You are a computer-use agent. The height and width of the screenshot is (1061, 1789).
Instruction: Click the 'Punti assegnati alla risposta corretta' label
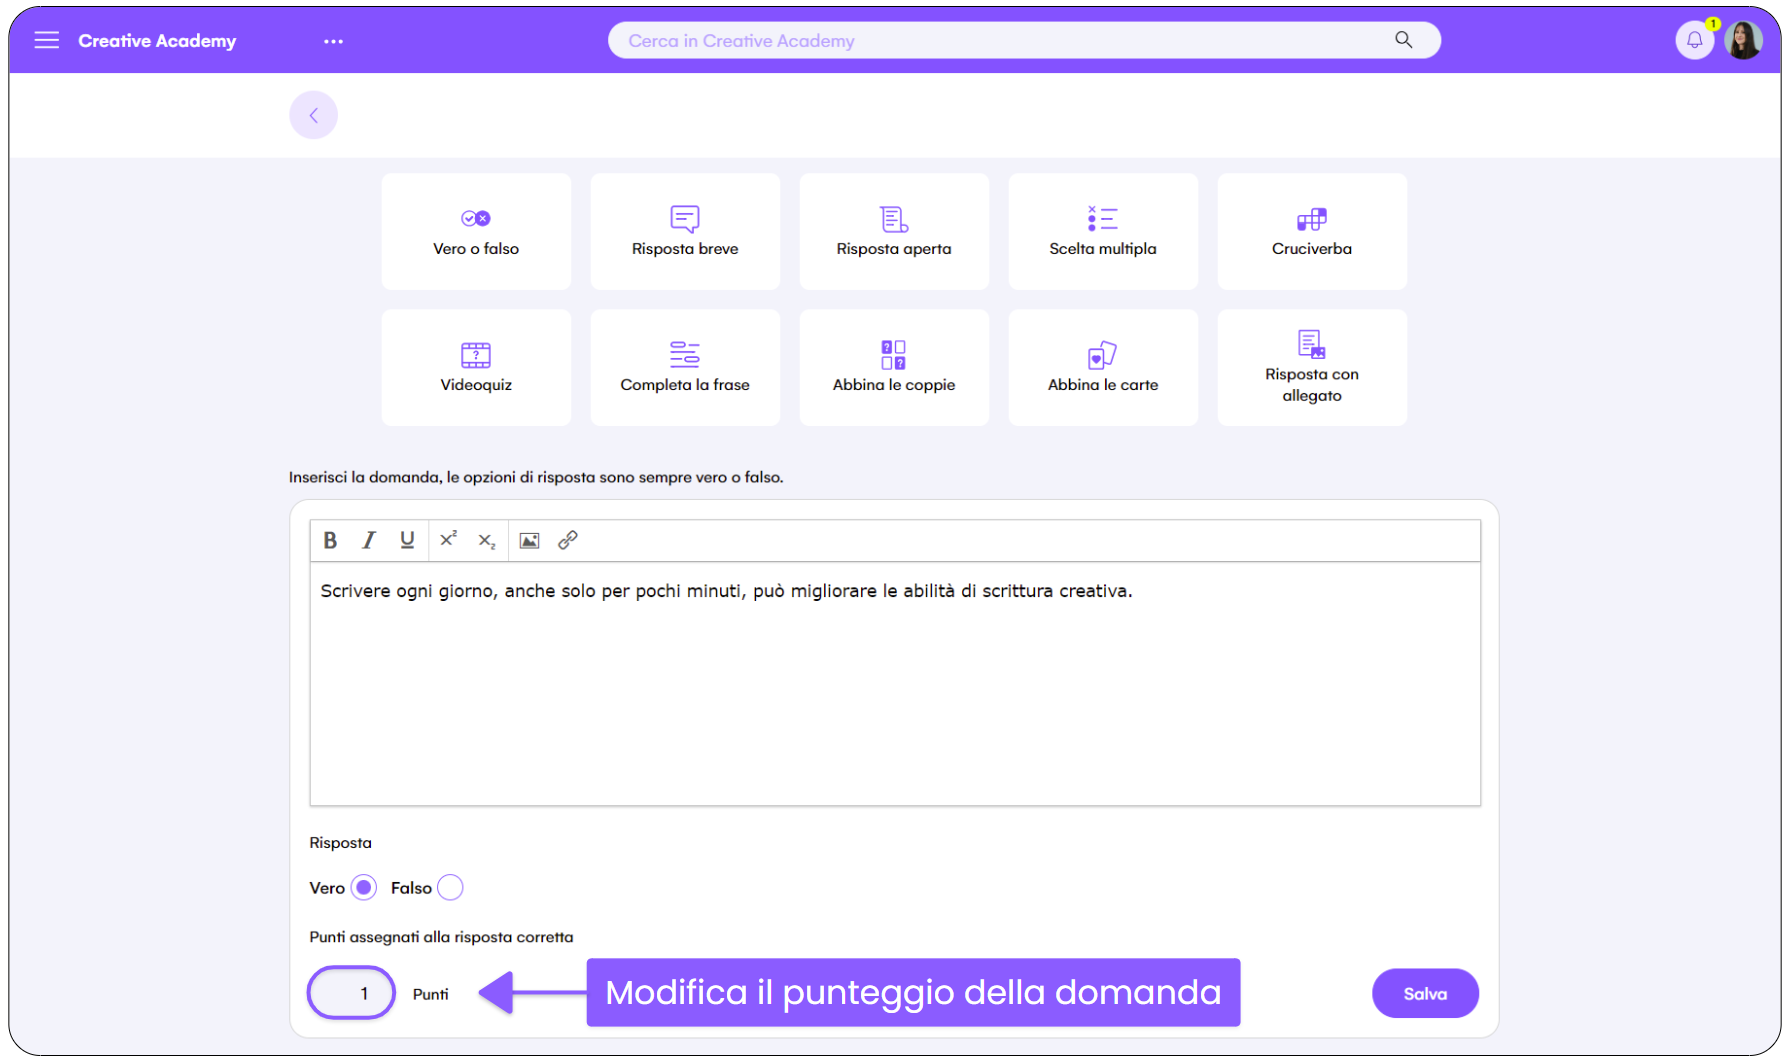[441, 937]
